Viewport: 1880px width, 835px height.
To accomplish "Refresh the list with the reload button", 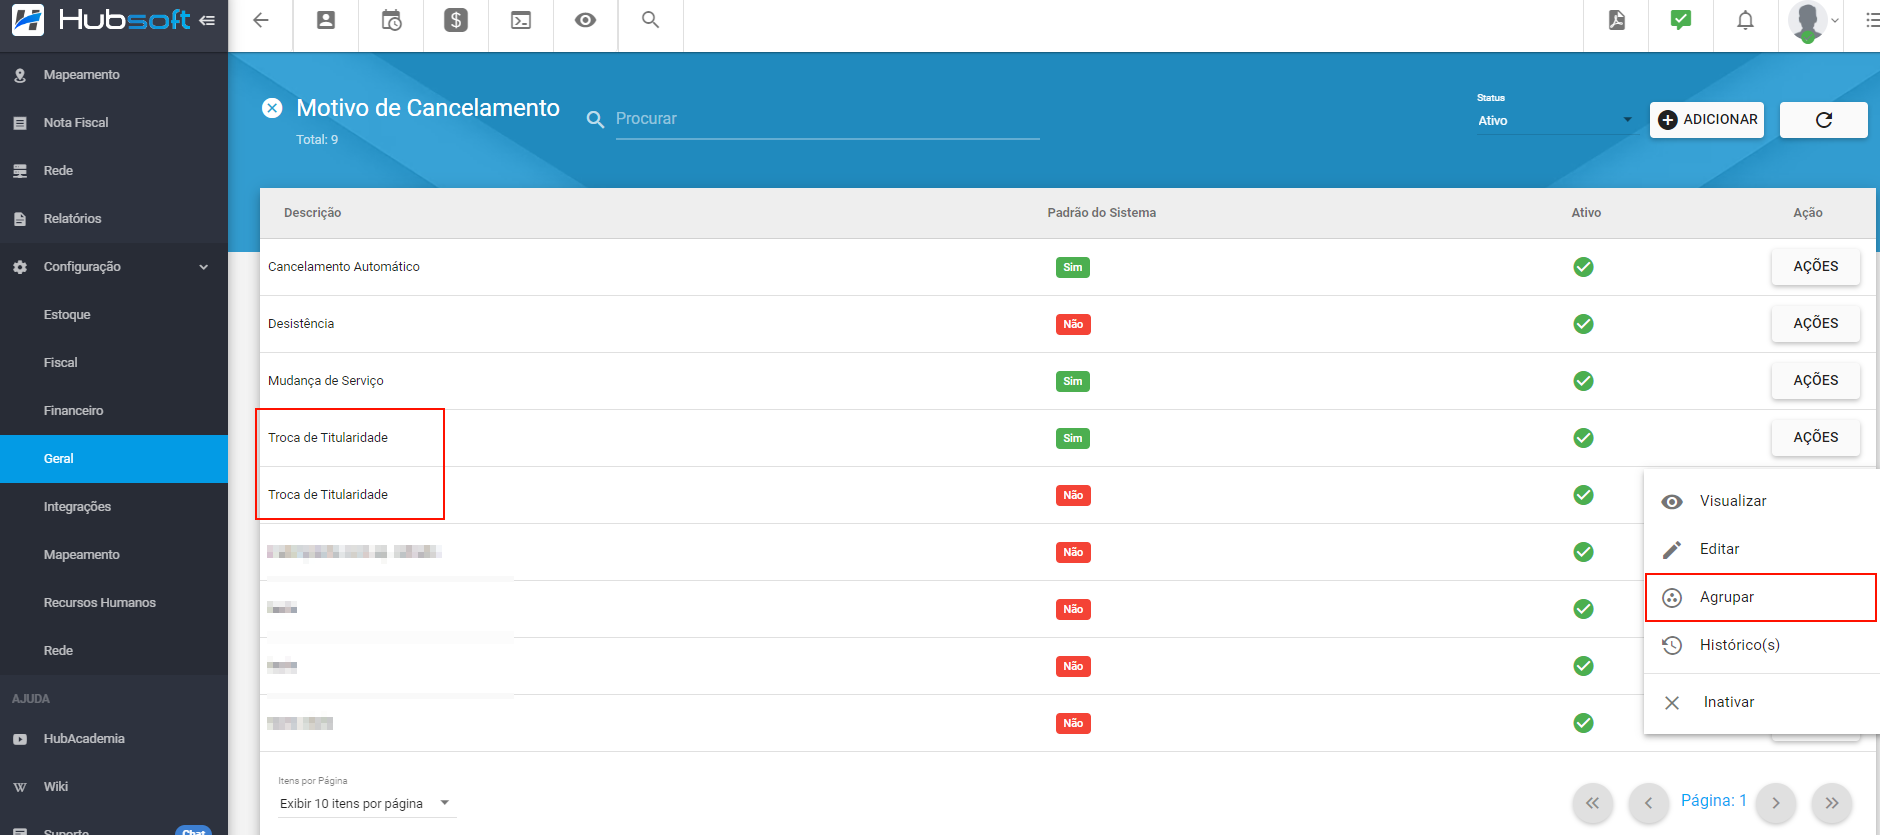I will pyautogui.click(x=1824, y=120).
